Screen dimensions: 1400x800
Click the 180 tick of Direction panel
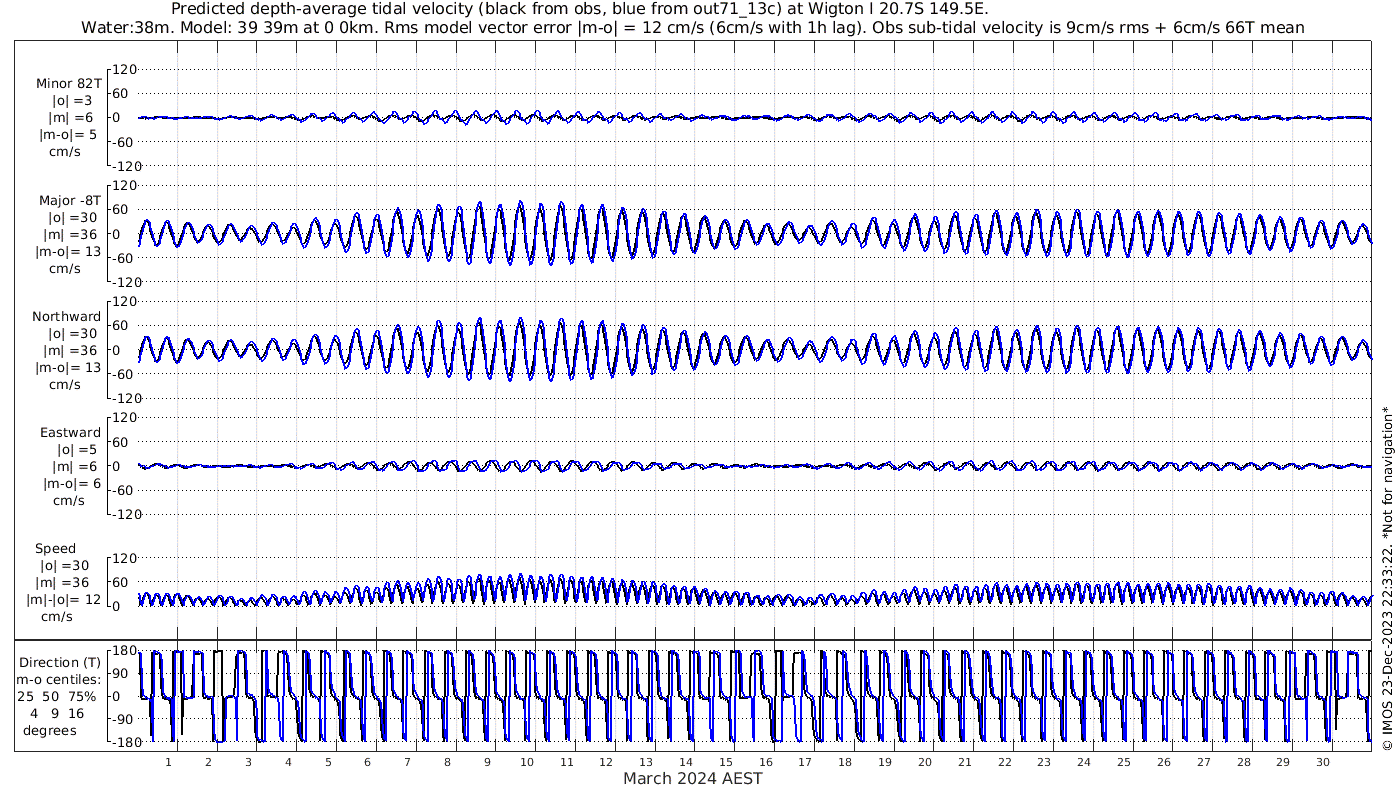124,651
